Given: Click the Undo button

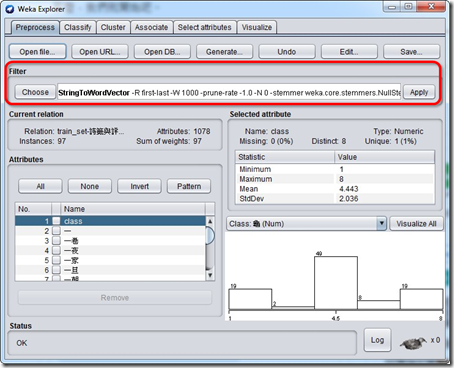Looking at the screenshot, I should tap(287, 52).
